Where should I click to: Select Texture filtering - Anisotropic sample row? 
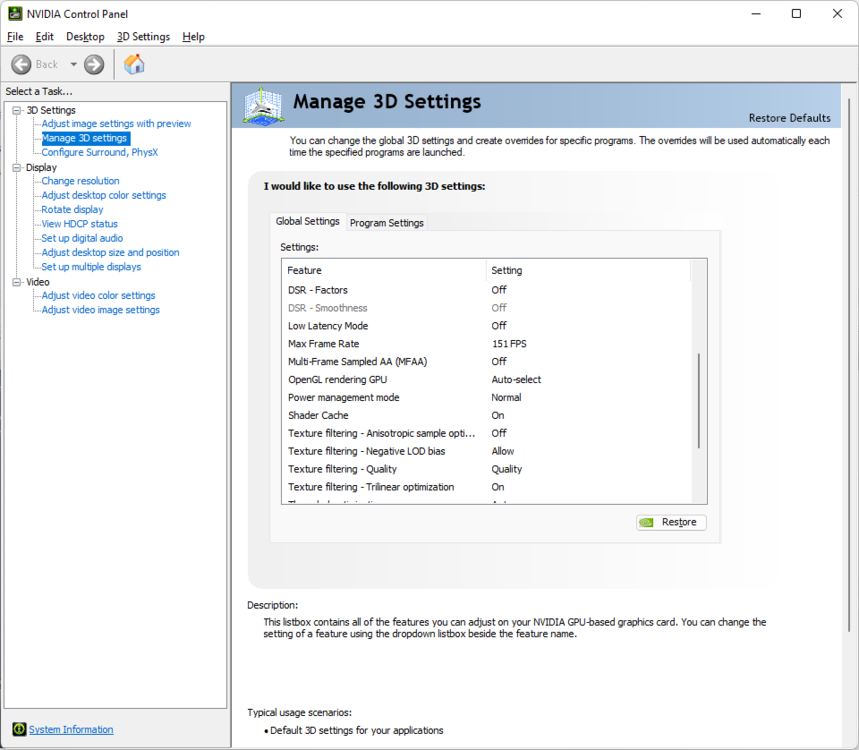pyautogui.click(x=486, y=433)
